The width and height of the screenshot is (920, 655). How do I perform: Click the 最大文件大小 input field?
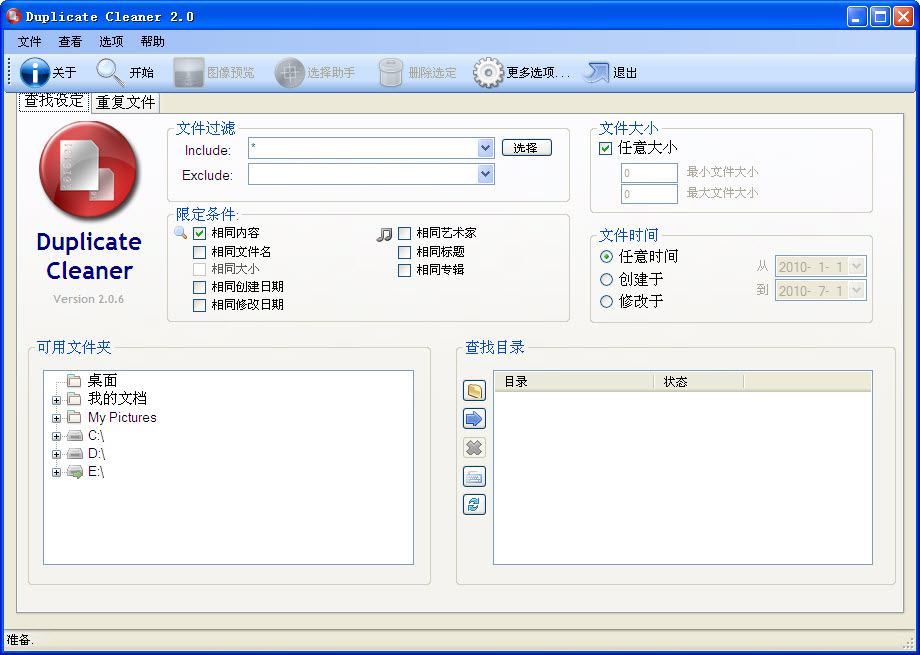[x=650, y=194]
